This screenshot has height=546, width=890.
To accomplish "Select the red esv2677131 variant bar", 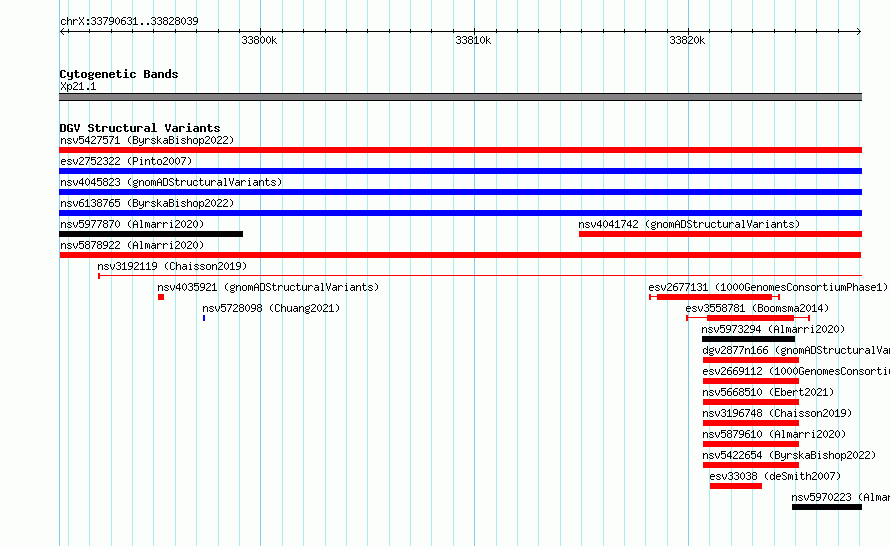I will point(715,297).
